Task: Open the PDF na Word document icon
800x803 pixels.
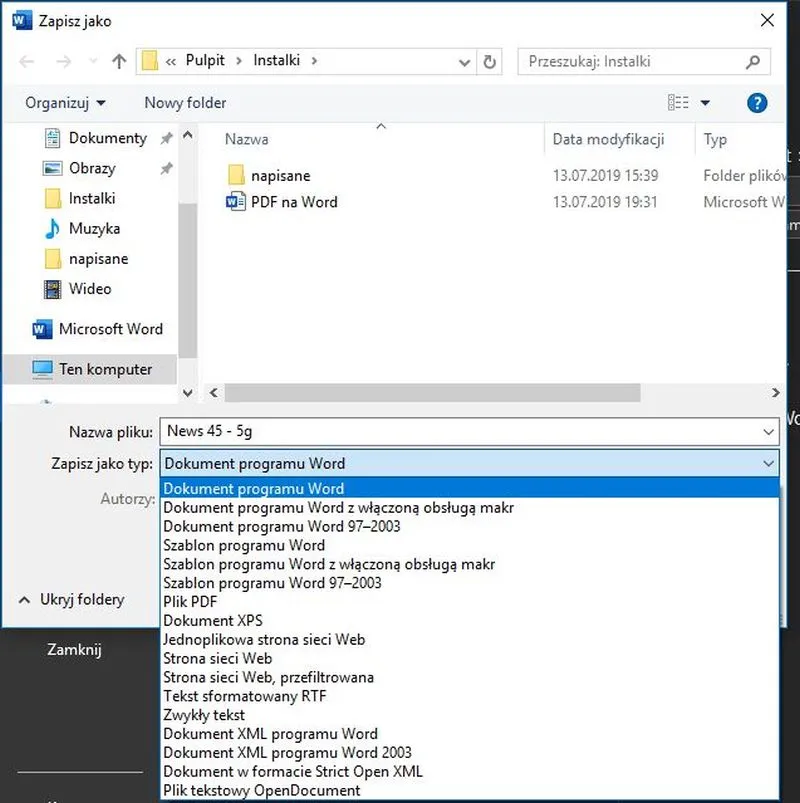Action: tap(236, 203)
